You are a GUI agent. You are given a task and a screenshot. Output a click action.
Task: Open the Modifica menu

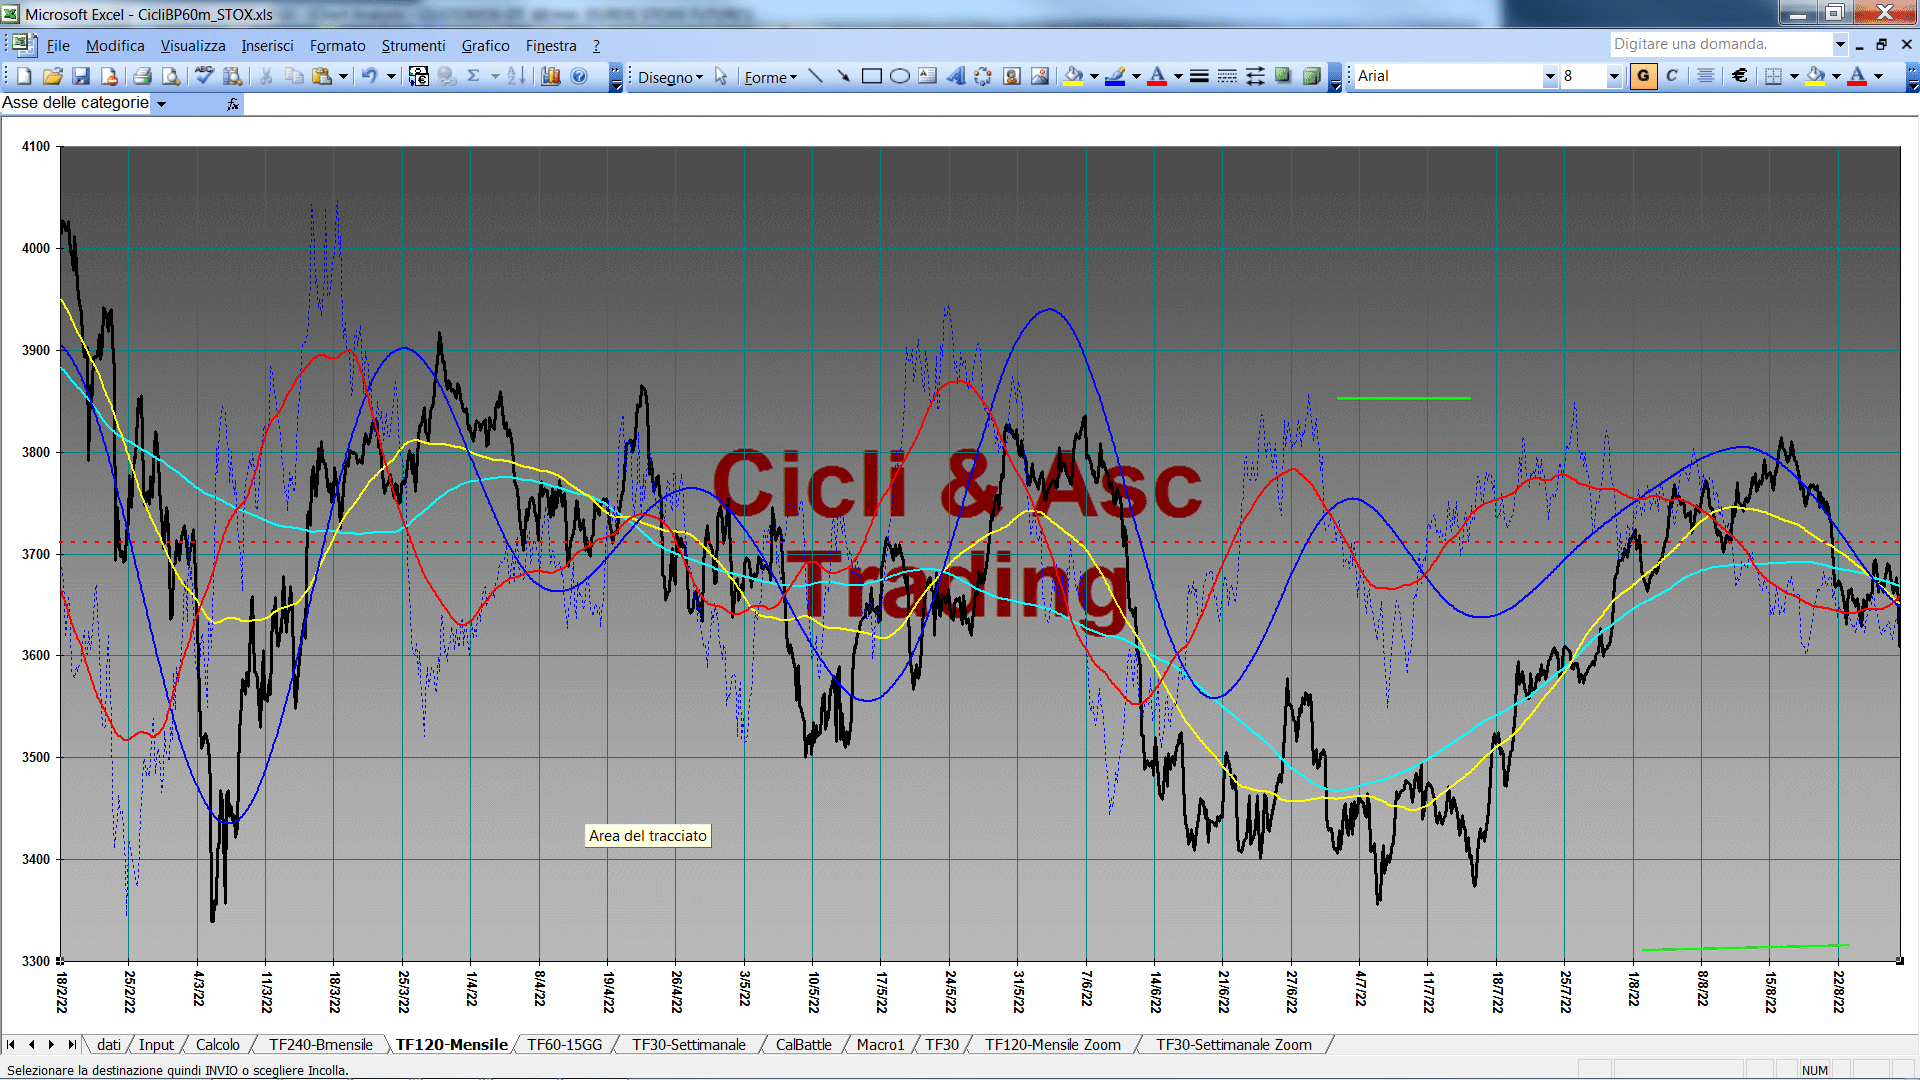coord(115,46)
